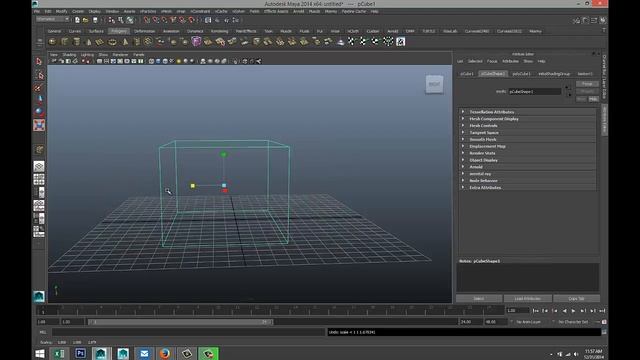
Task: Select the arrow Select tool in toolbox
Action: click(39, 61)
